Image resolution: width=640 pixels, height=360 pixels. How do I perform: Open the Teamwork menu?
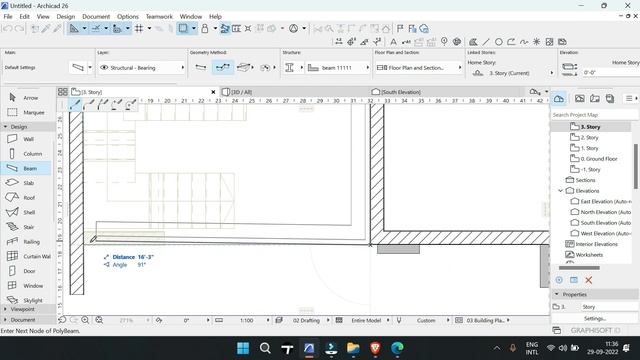(x=159, y=17)
